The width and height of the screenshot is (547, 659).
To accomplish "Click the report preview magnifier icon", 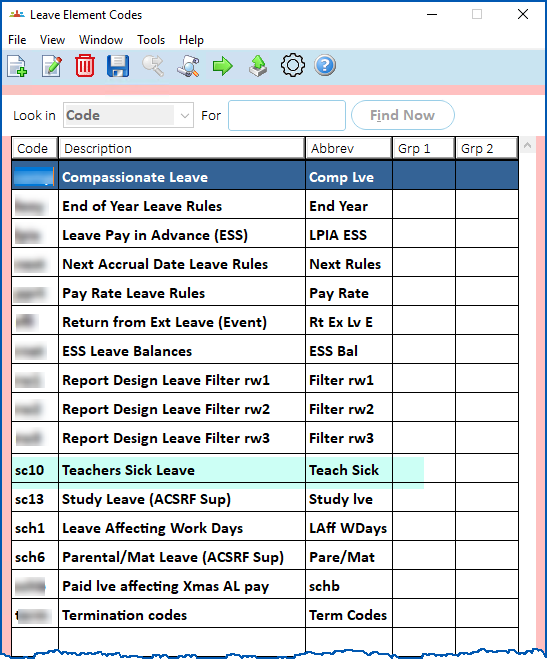I will coord(188,66).
